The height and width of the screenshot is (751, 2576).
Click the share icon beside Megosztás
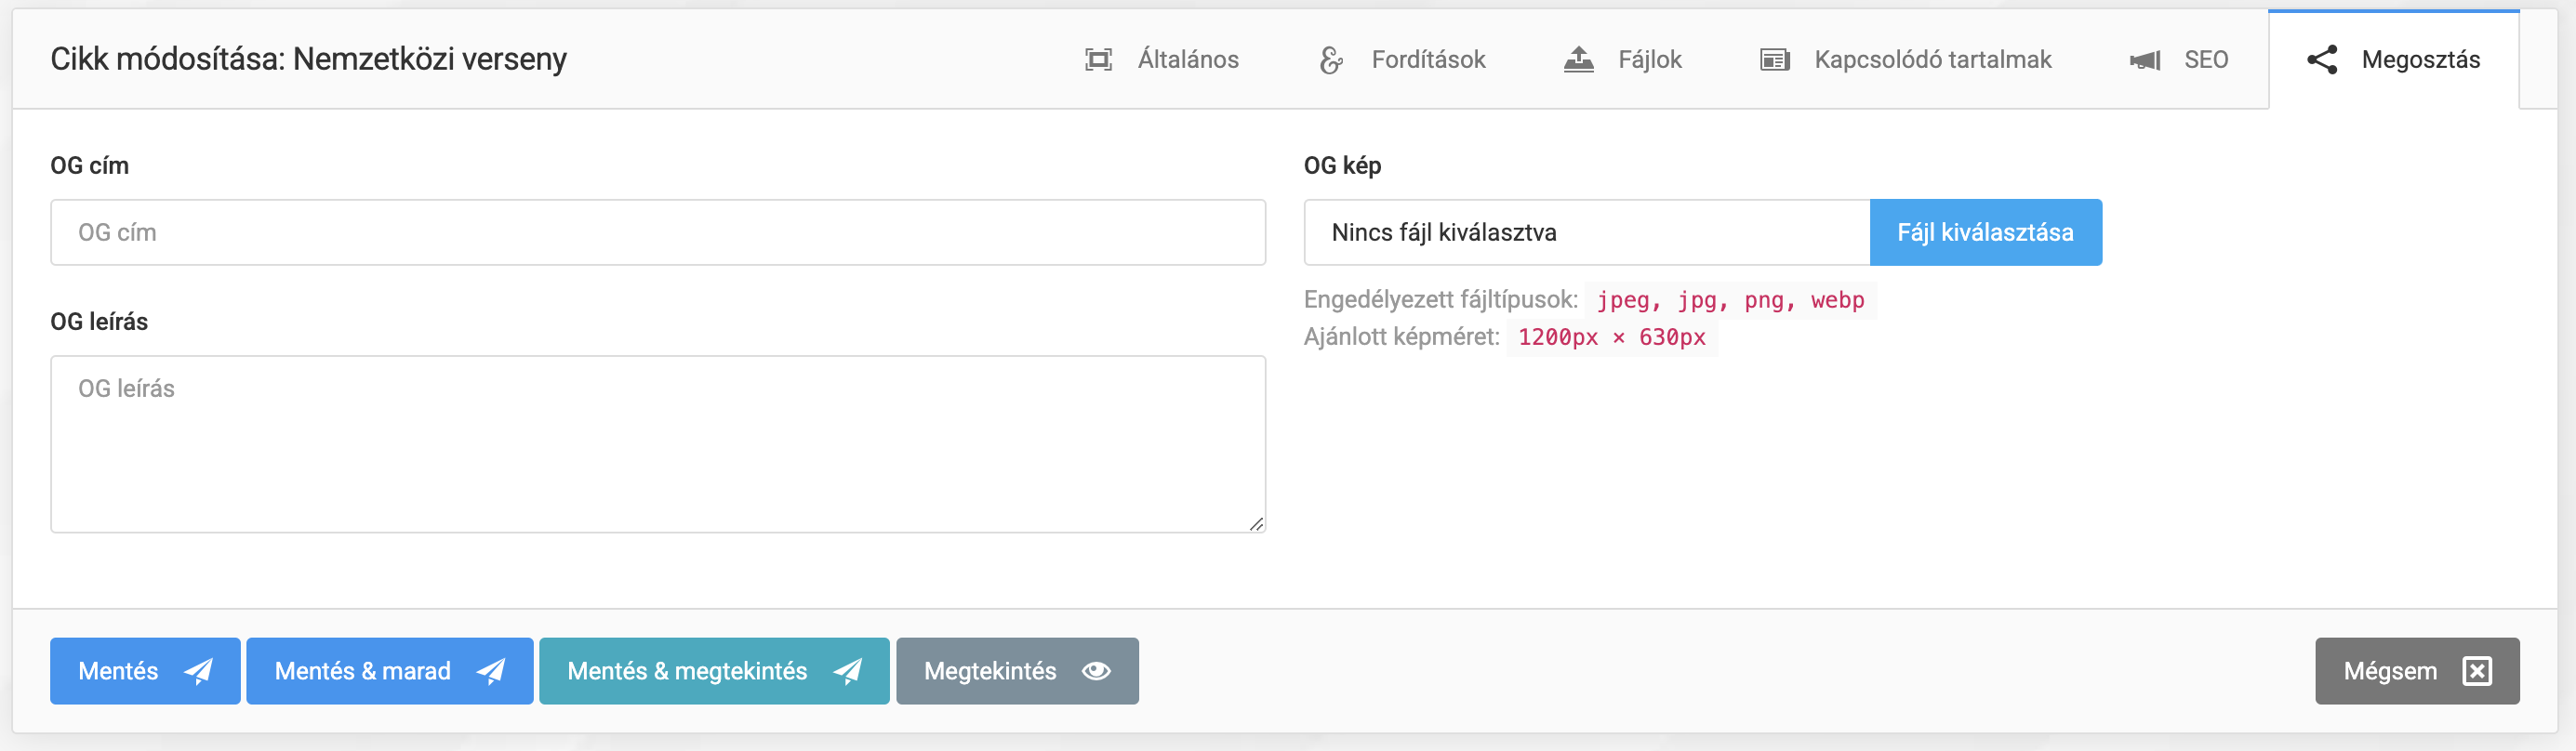point(2322,60)
